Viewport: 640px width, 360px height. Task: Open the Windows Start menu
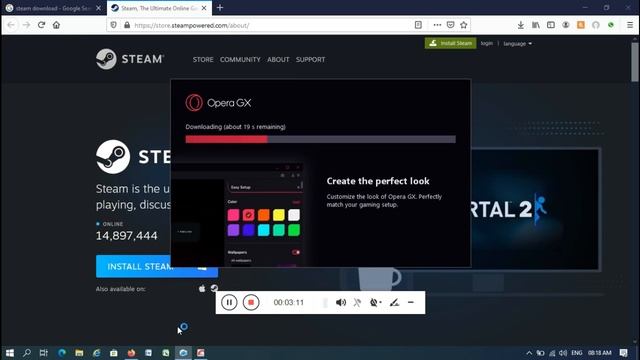(10, 353)
